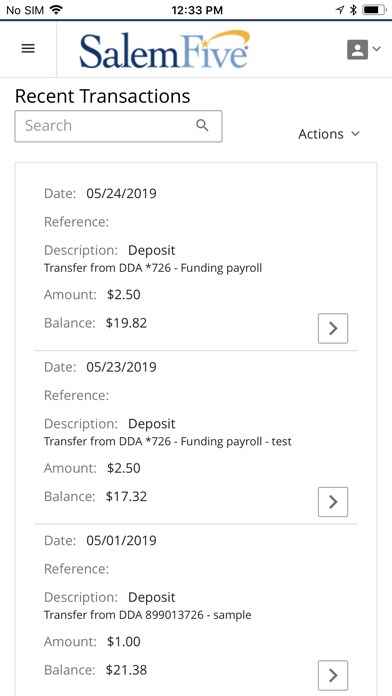Tap the 12:33 PM clock in status bar

[197, 10]
